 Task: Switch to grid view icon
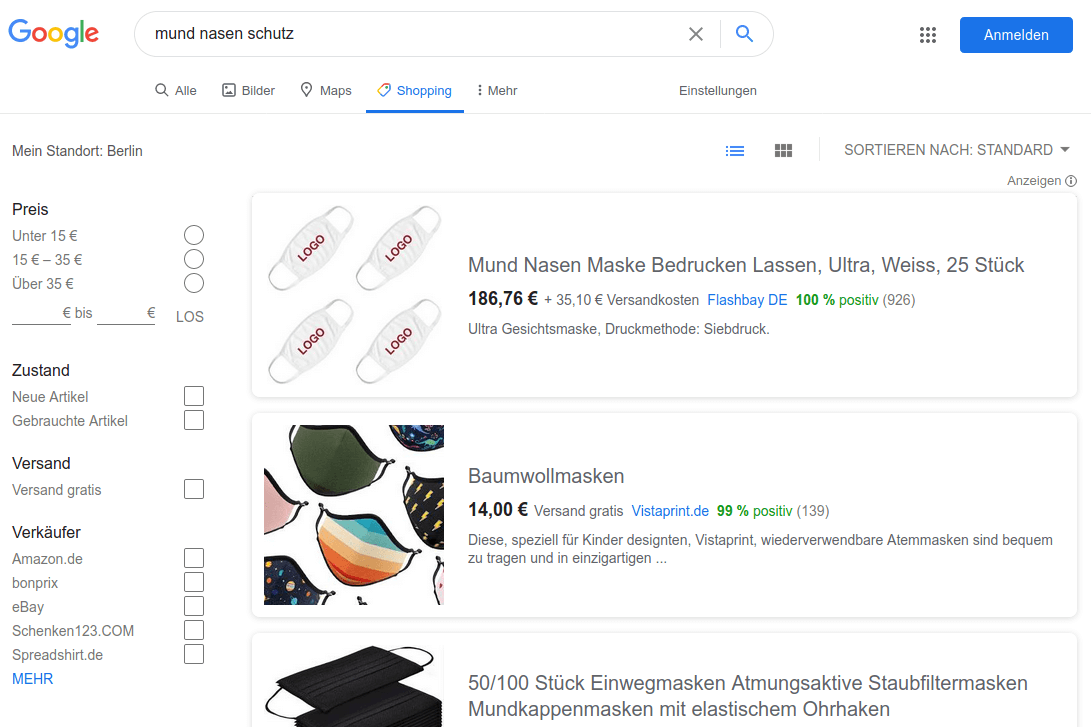(x=783, y=151)
